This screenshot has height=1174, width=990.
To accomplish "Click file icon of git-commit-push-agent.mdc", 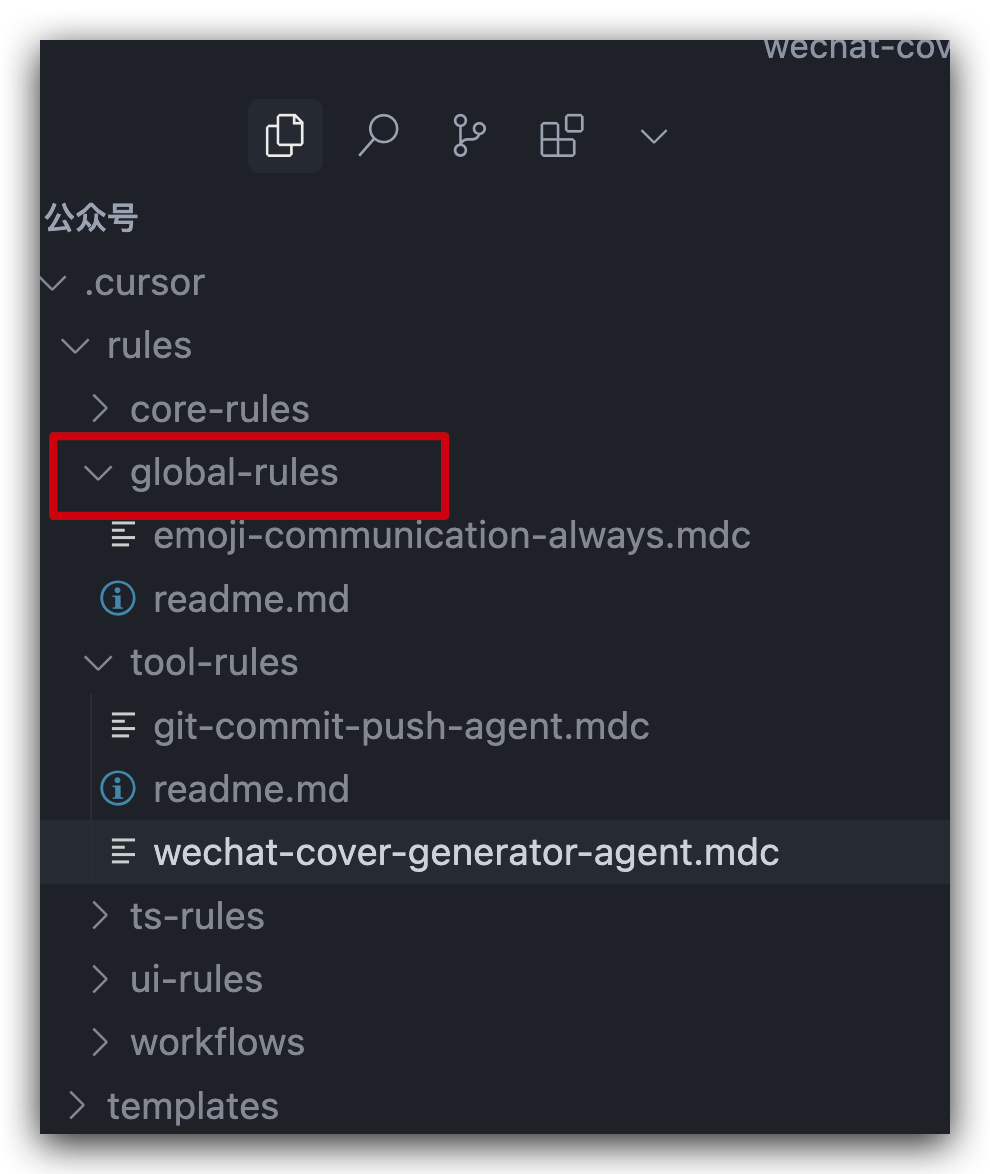I will pyautogui.click(x=124, y=726).
